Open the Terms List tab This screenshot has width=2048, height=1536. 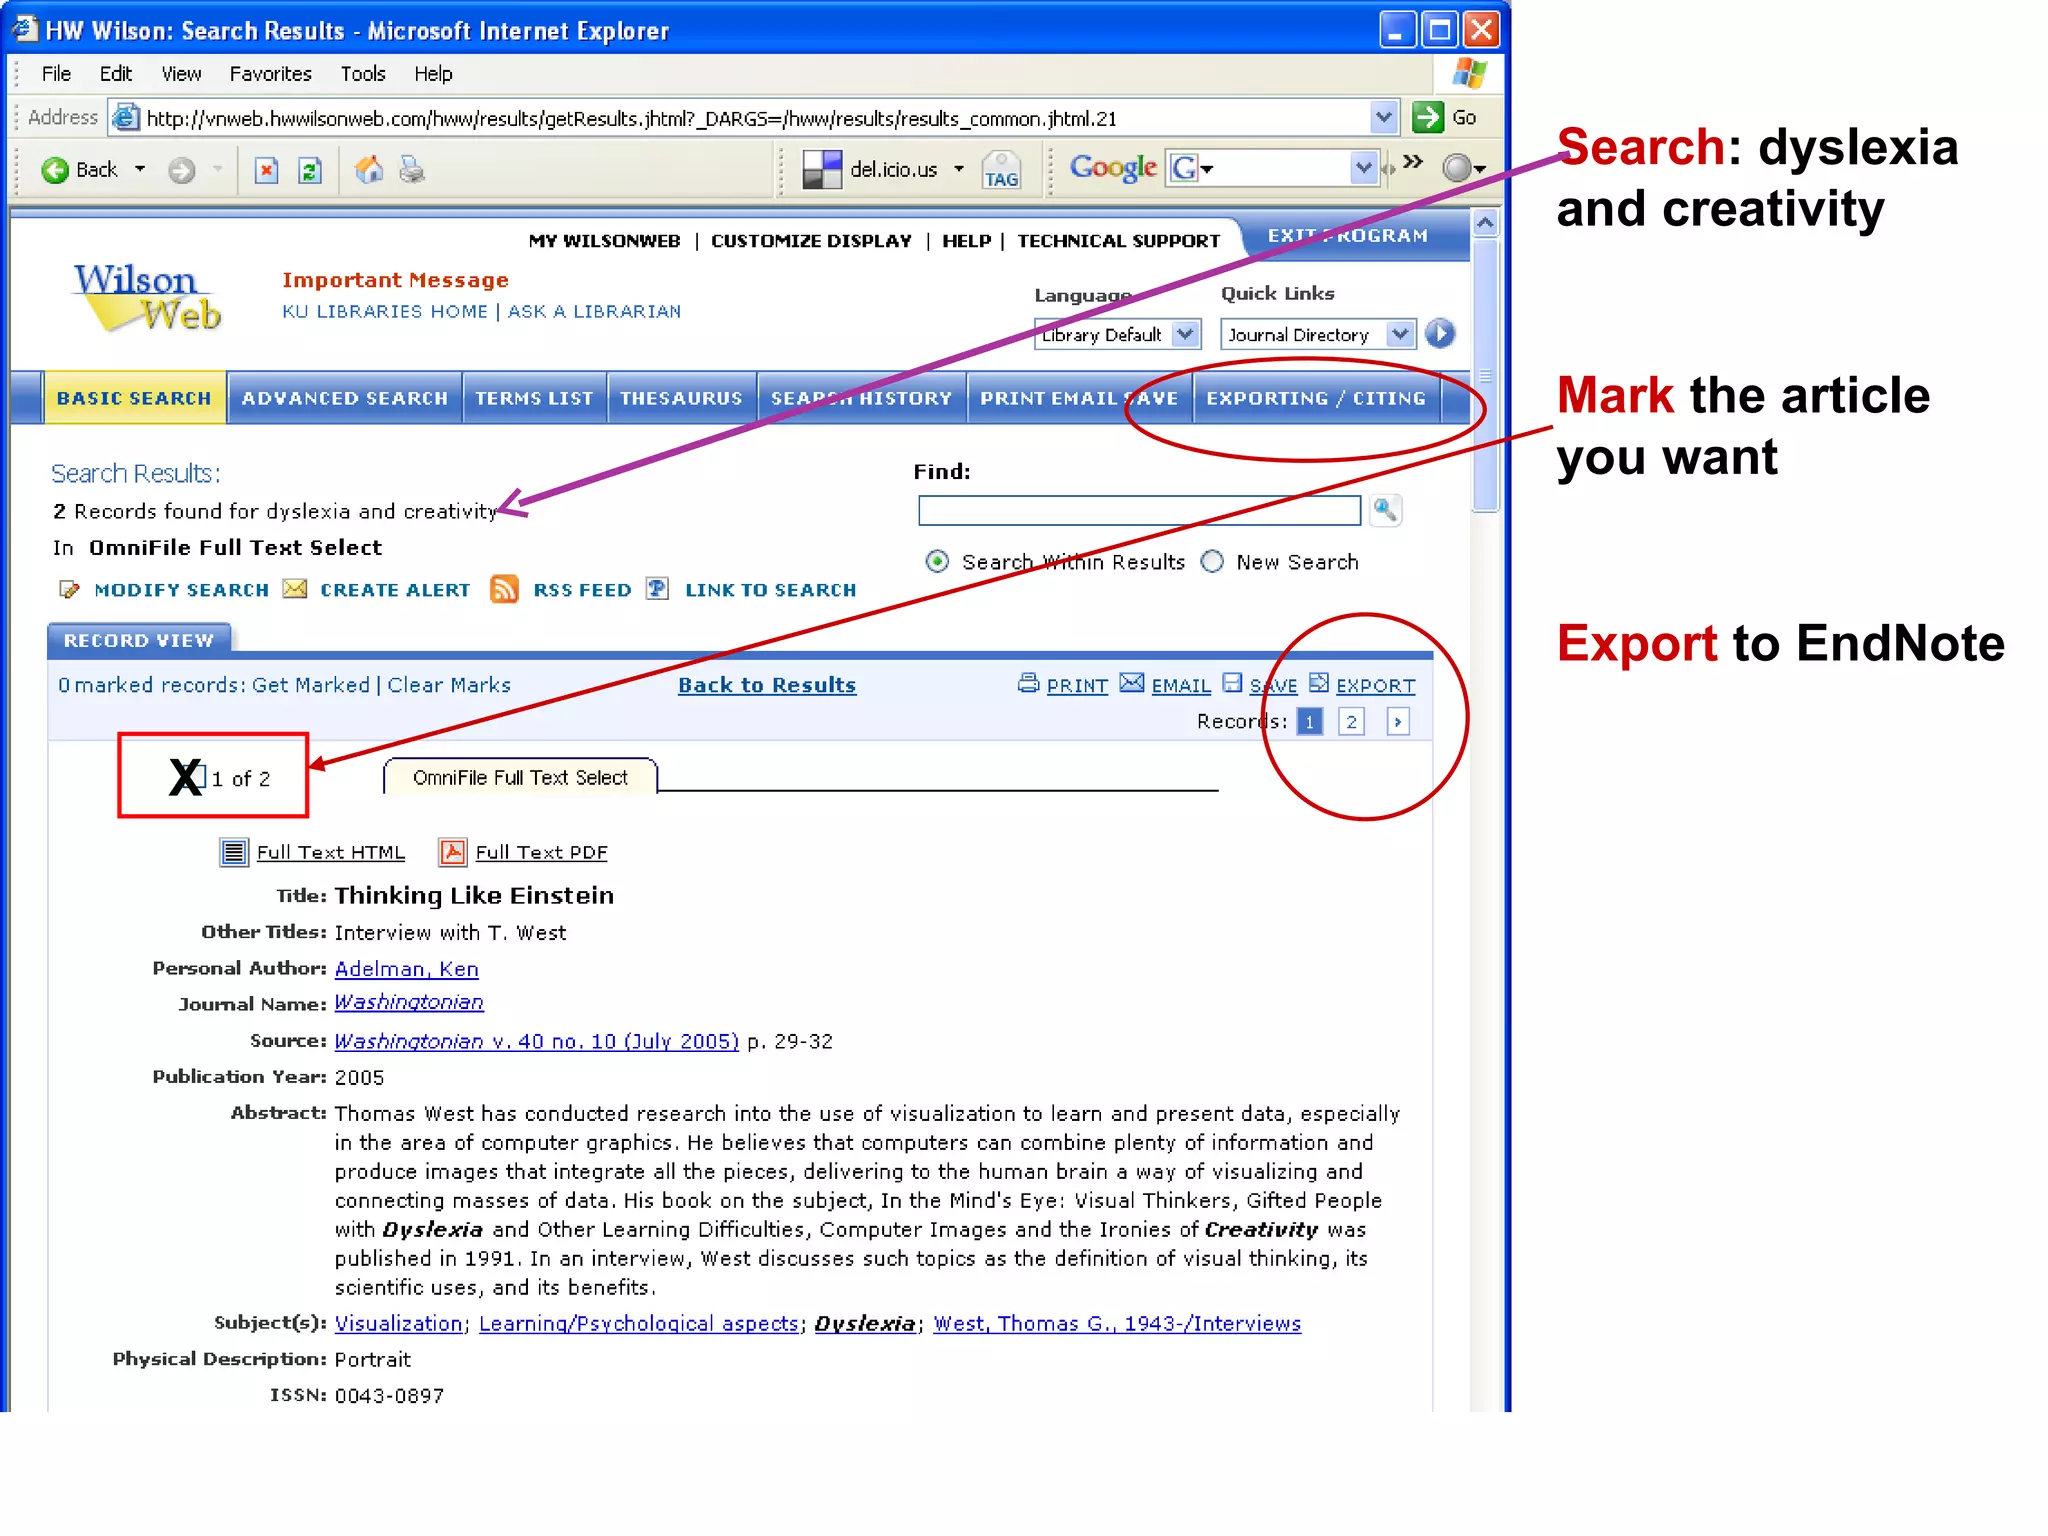coord(534,398)
